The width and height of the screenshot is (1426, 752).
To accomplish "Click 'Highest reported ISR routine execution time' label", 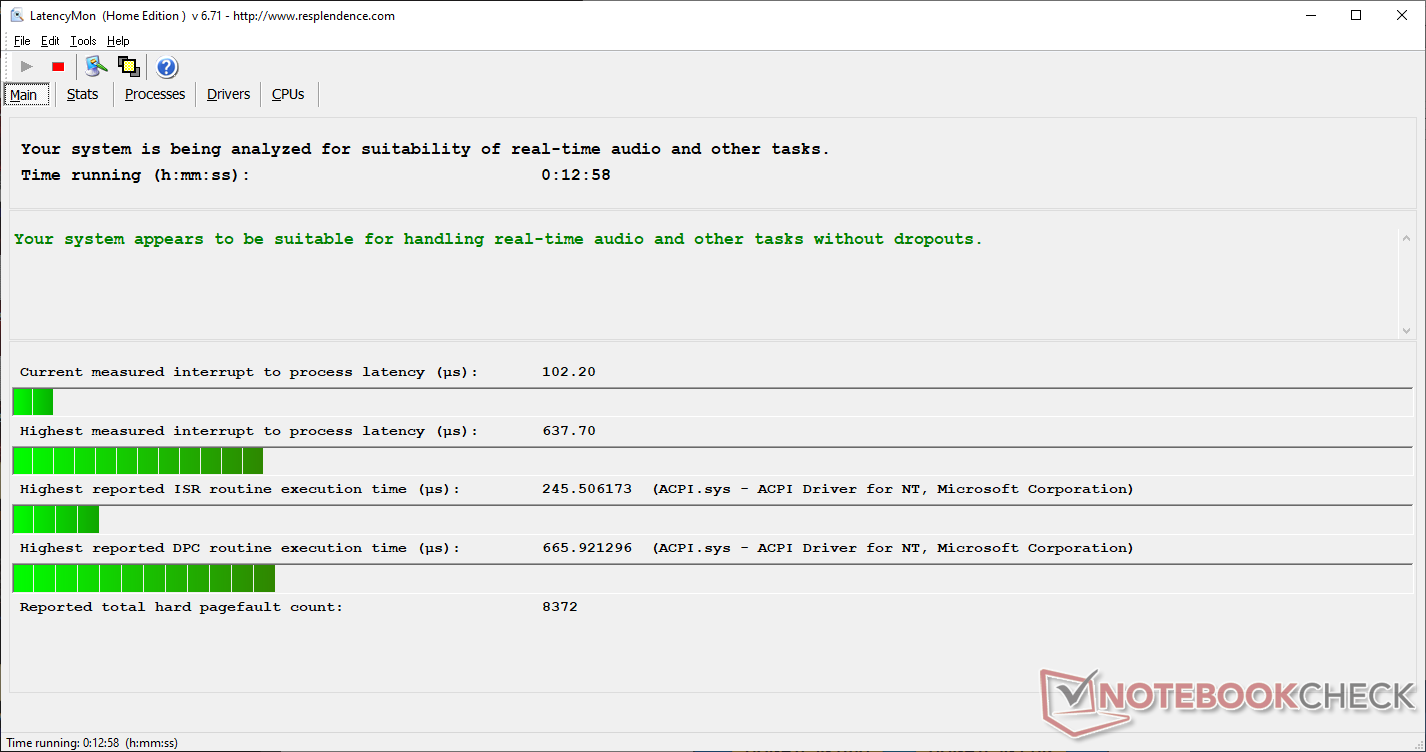I will 240,489.
